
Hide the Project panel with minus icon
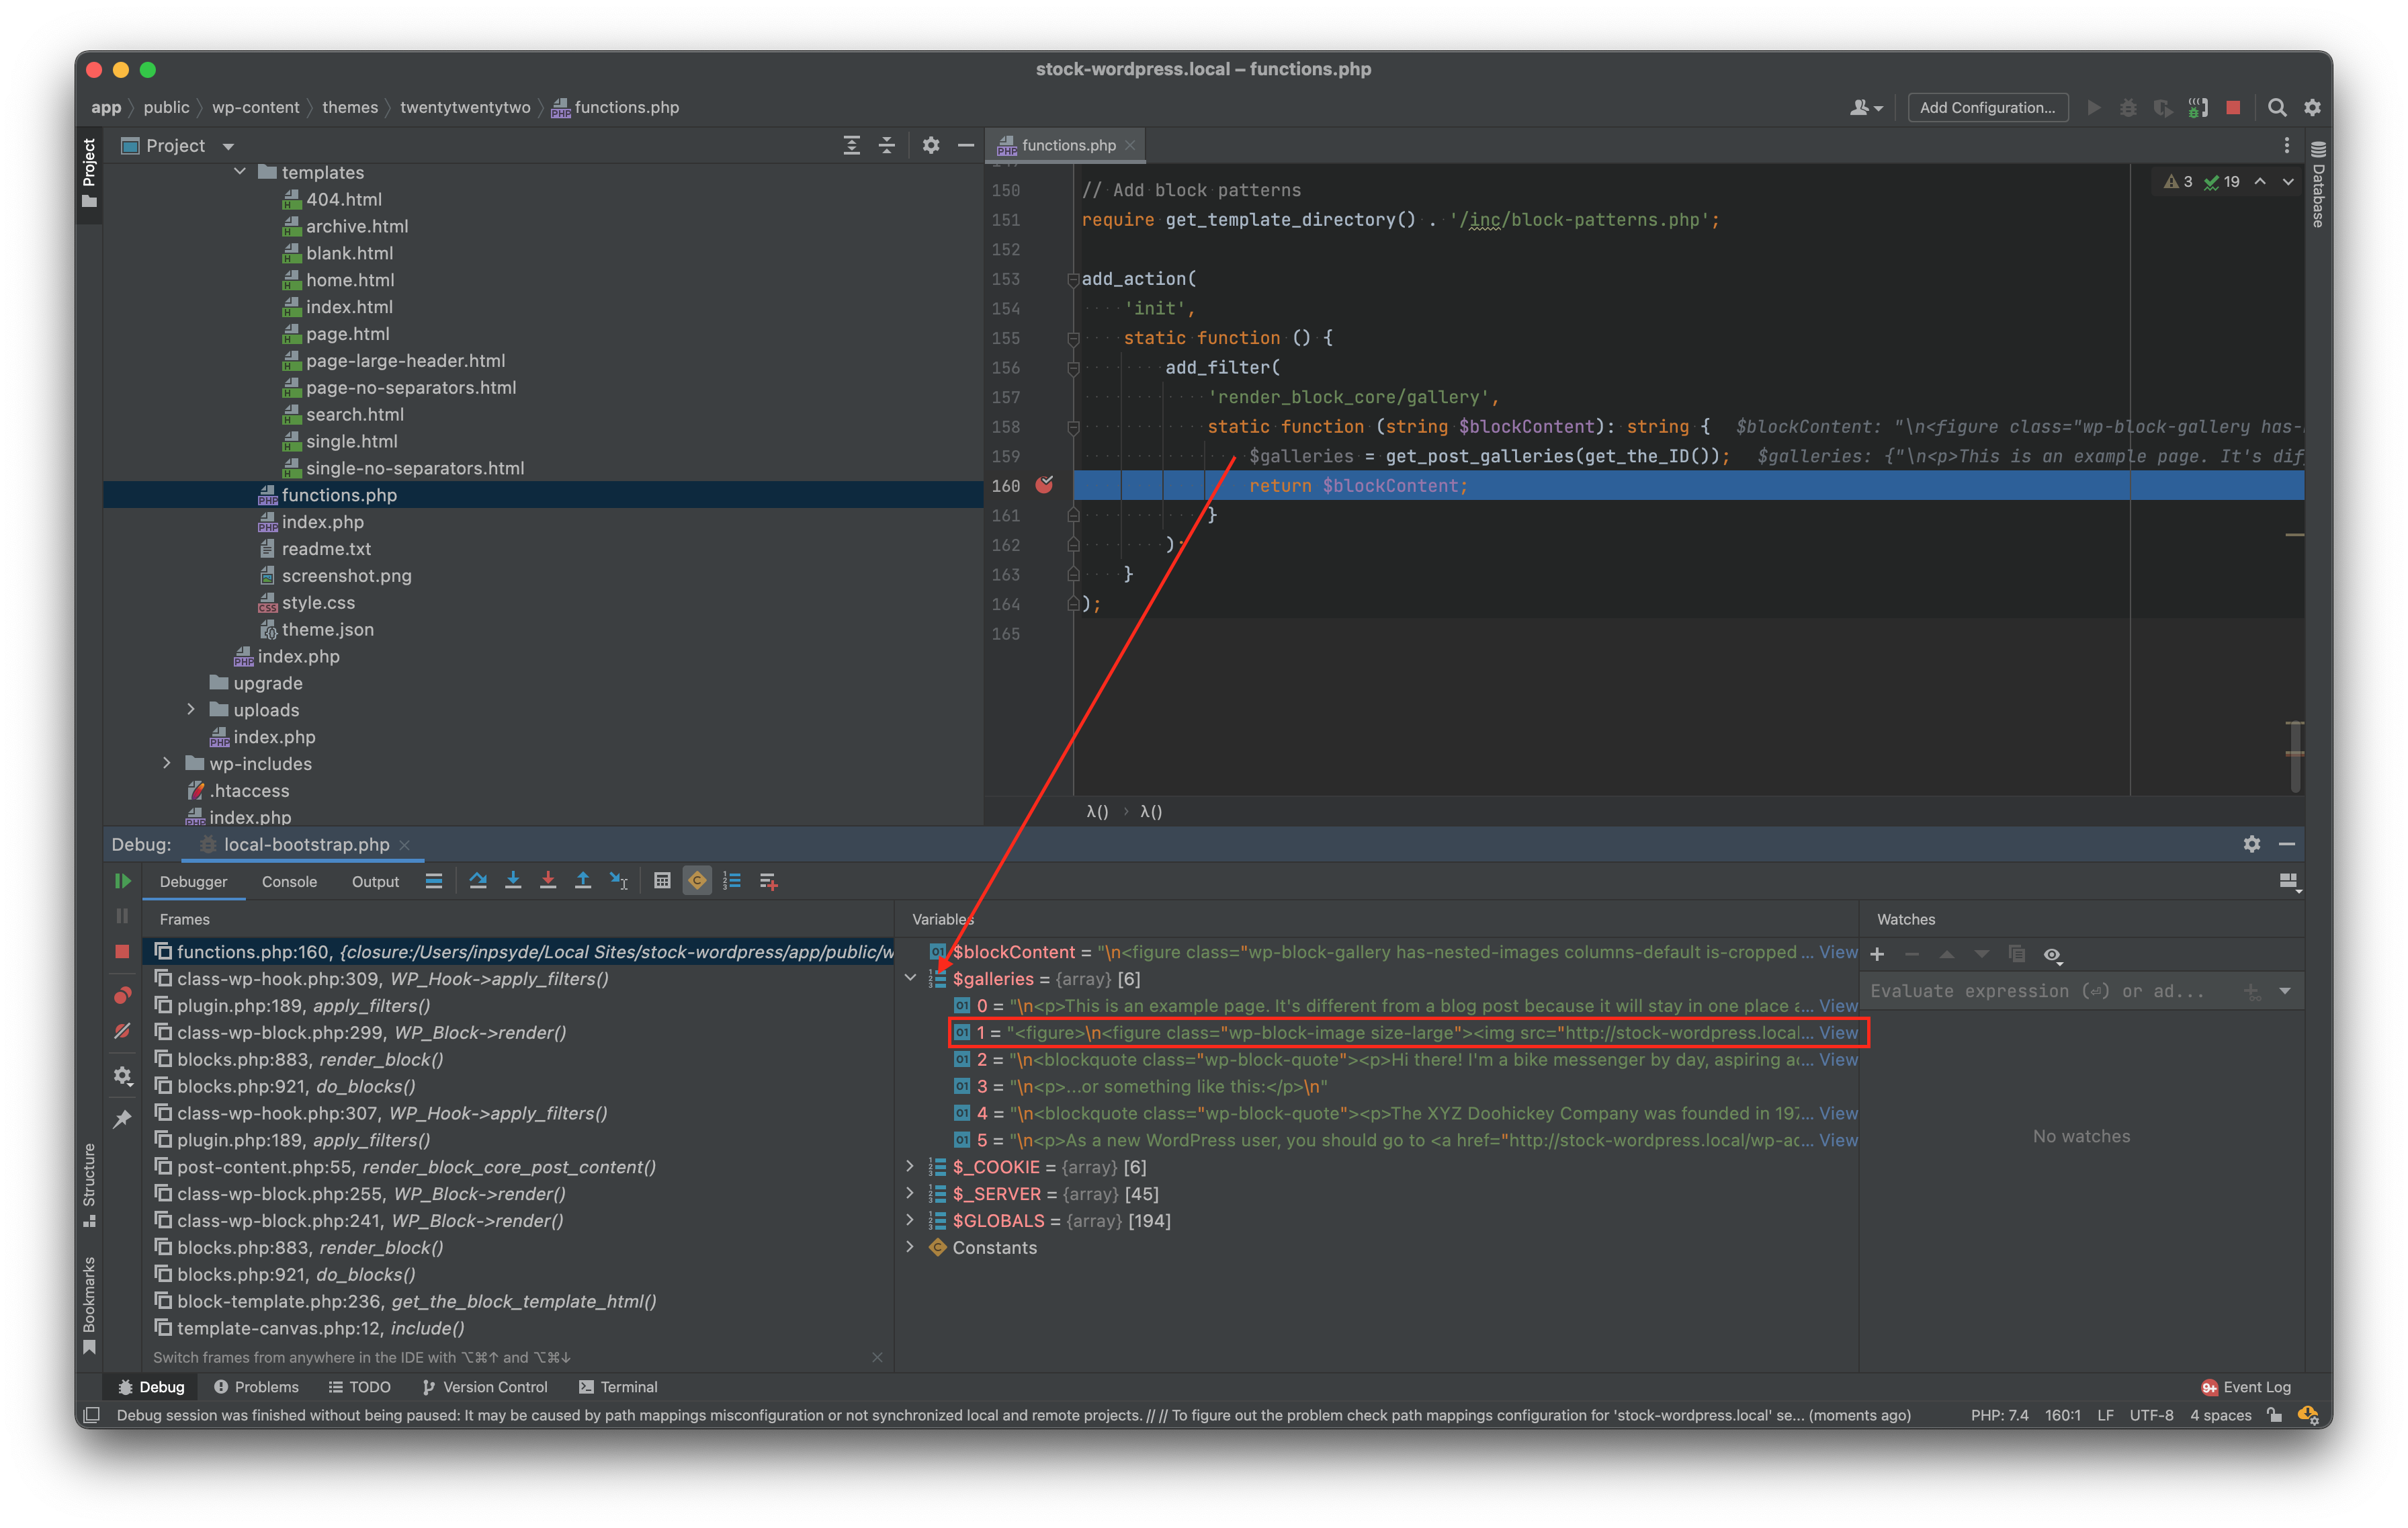[x=966, y=145]
